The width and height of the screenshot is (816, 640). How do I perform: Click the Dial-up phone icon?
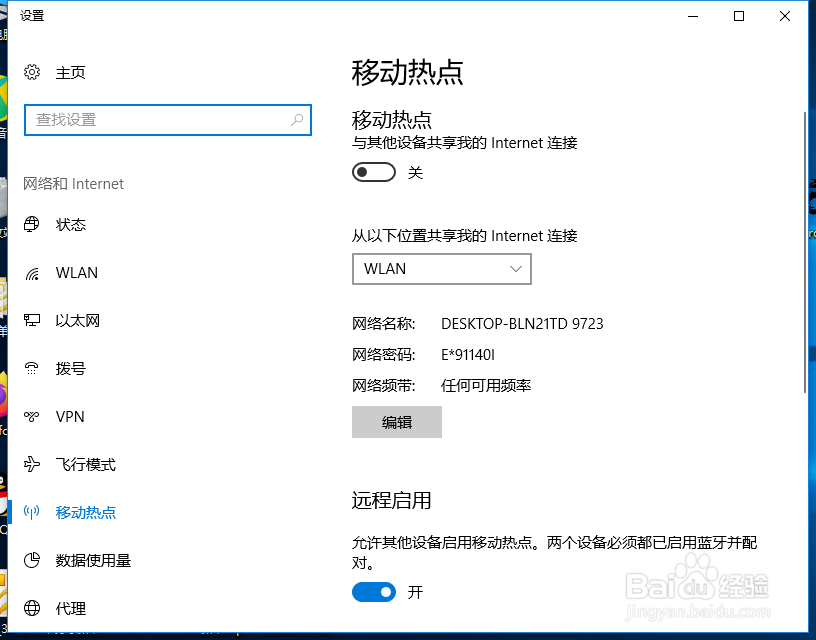[x=32, y=368]
